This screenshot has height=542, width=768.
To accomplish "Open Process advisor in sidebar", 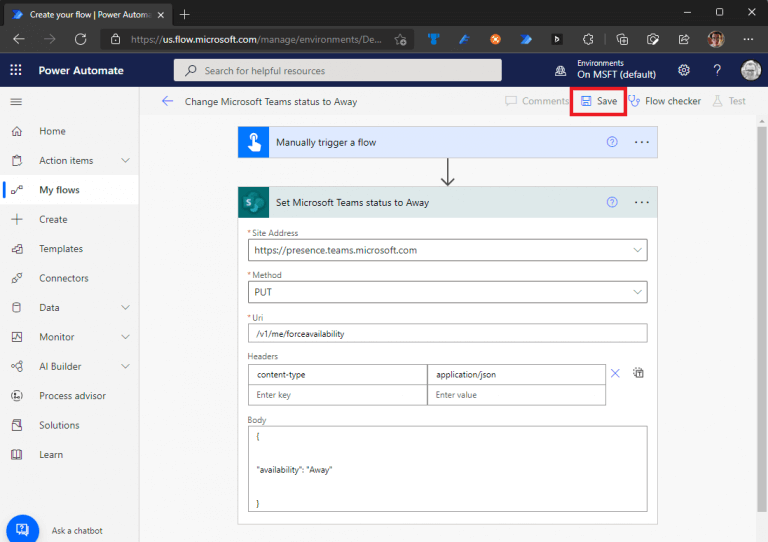I will coord(70,396).
